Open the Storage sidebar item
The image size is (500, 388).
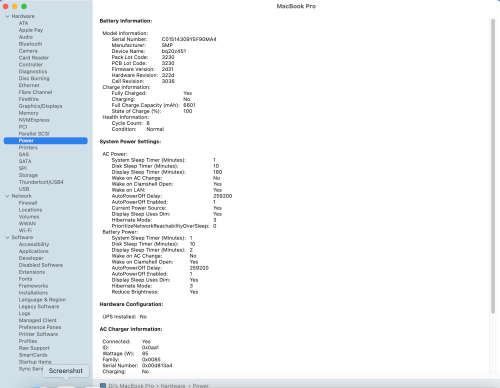point(28,175)
